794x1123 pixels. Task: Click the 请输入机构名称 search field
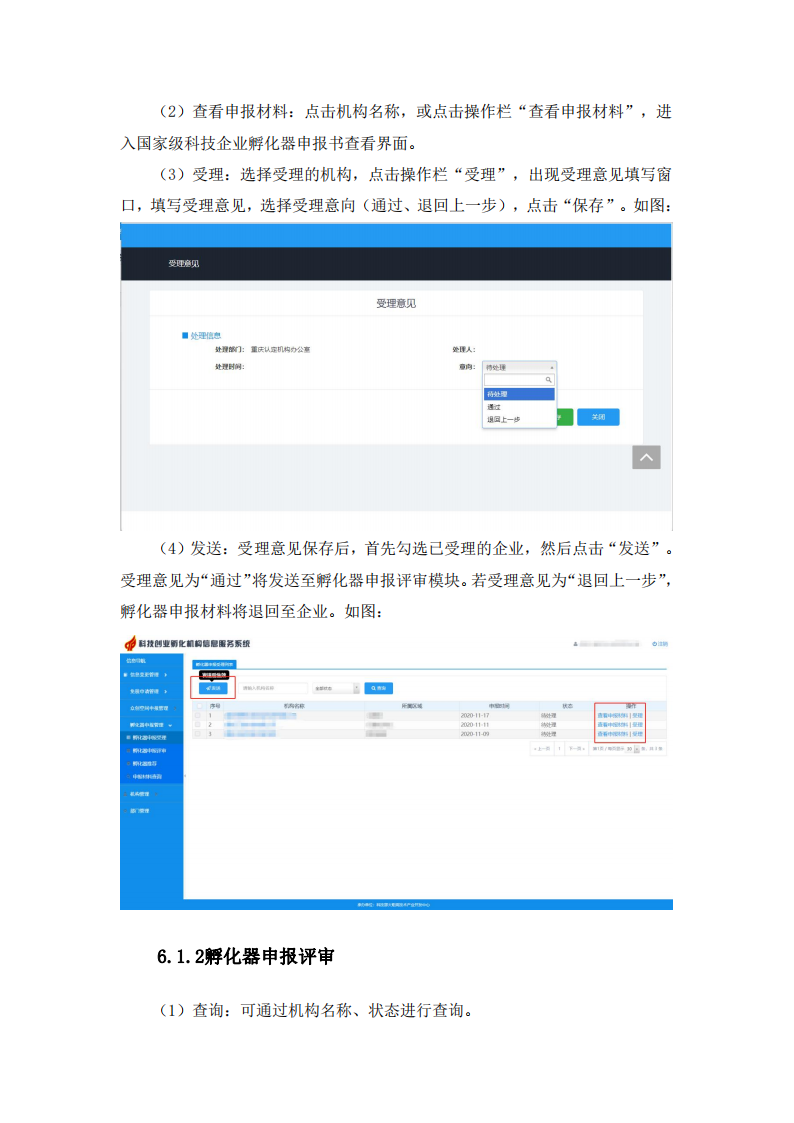275,688
